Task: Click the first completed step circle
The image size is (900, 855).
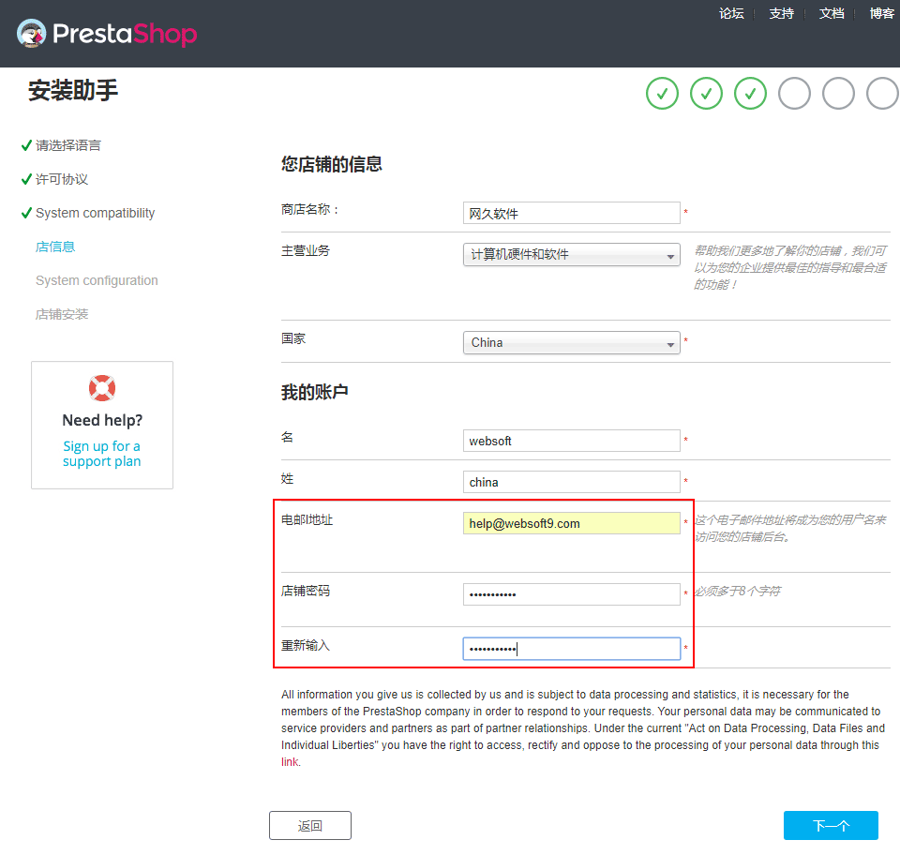Action: (x=662, y=93)
